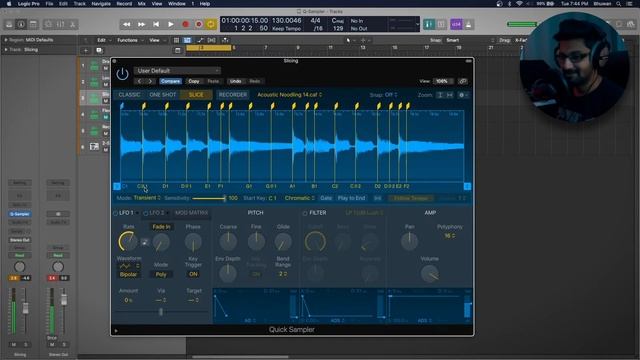640x360 pixels.
Task: Go to beginning with transport button
Action: (156, 24)
